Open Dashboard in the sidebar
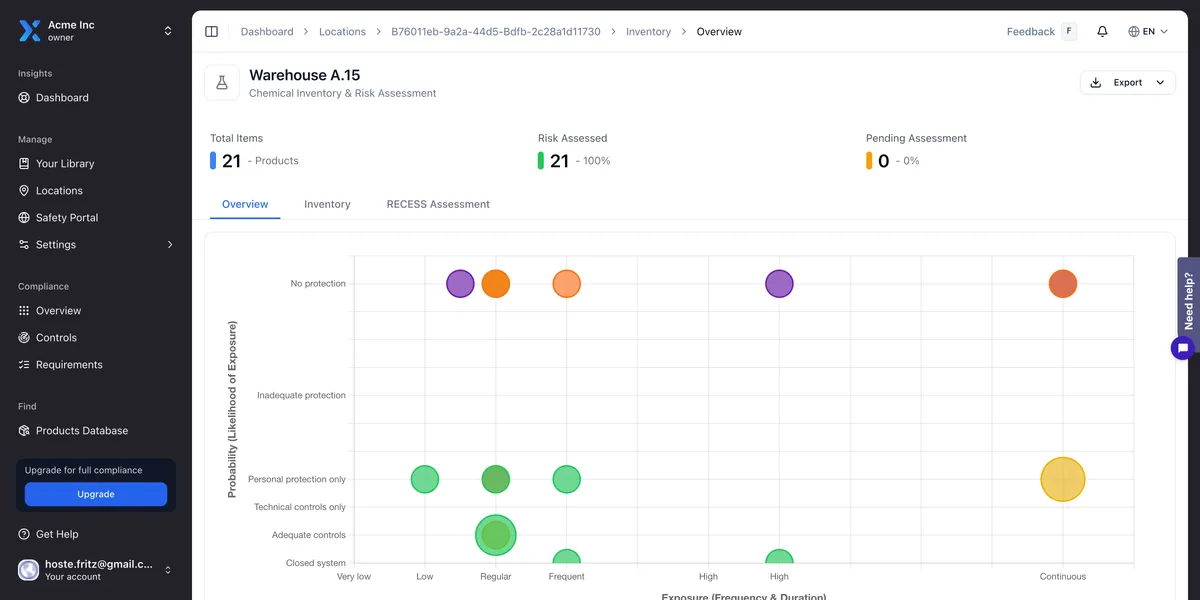The image size is (1200, 600). click(62, 98)
